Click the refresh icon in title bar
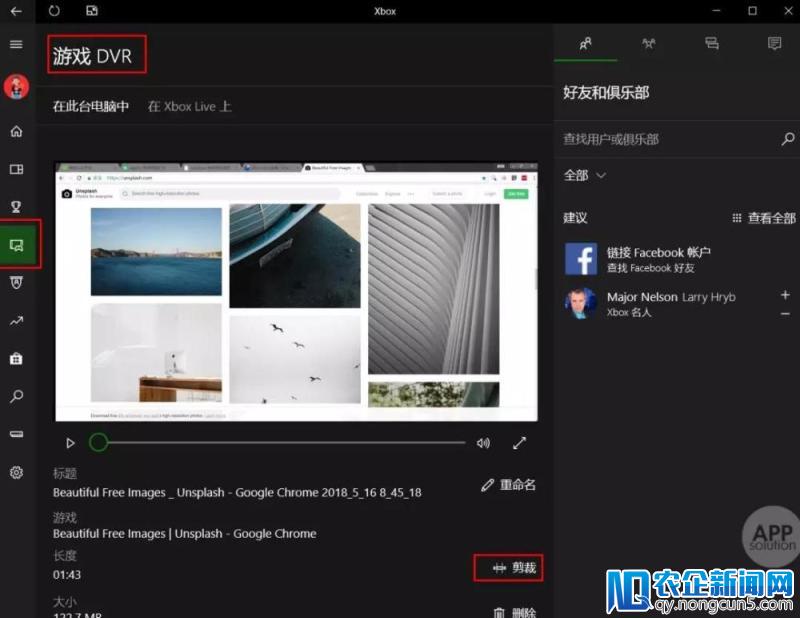Screen dimensions: 800x618 (54, 11)
